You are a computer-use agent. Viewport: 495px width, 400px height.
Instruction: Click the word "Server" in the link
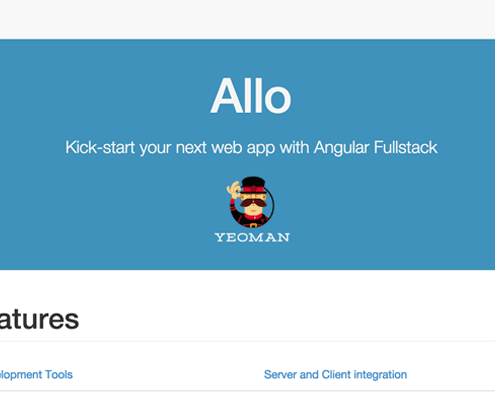pos(280,375)
